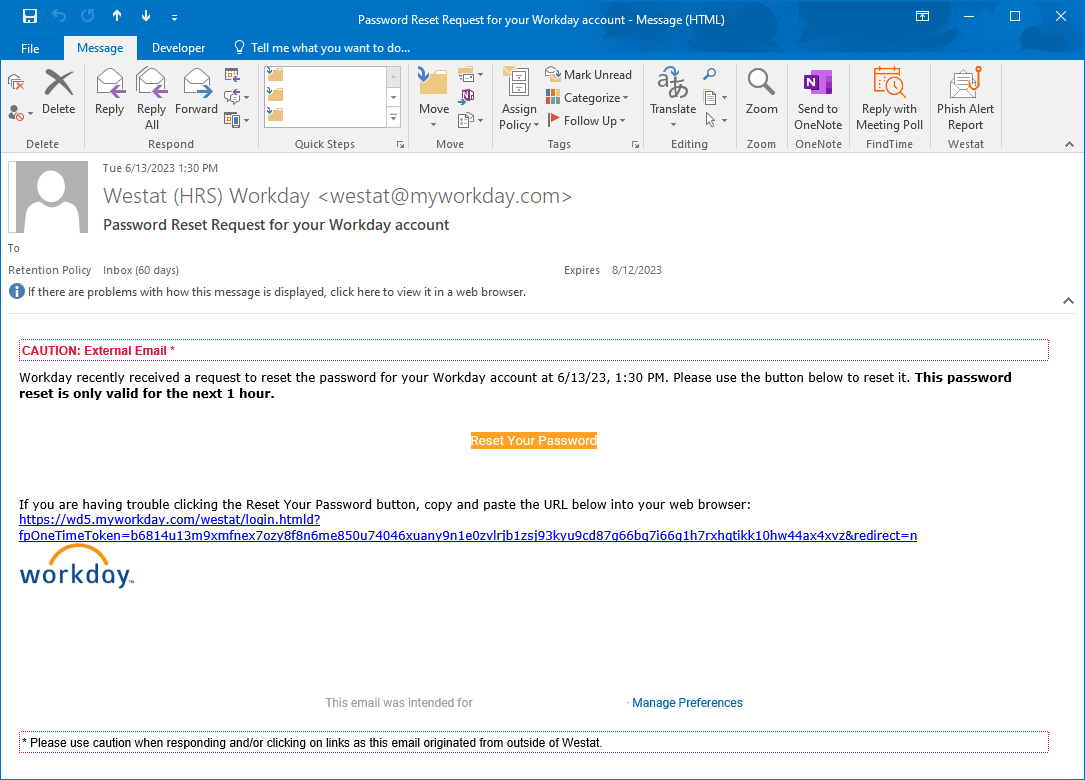Select the third Quick Steps folder item
This screenshot has height=780, width=1085.
coord(275,114)
